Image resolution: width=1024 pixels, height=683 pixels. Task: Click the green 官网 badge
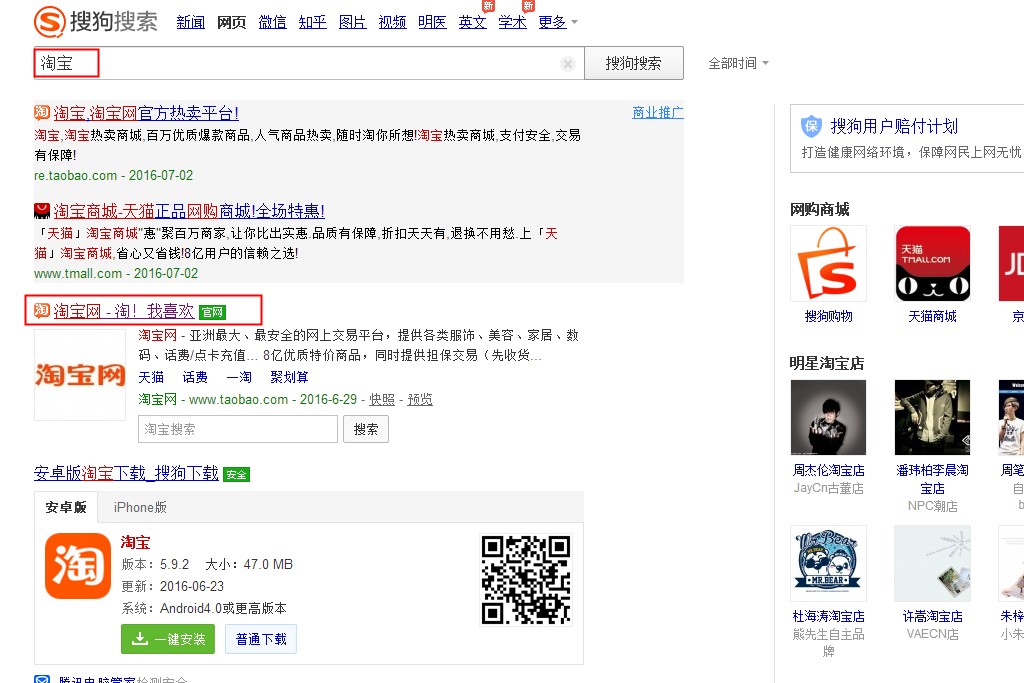click(212, 312)
